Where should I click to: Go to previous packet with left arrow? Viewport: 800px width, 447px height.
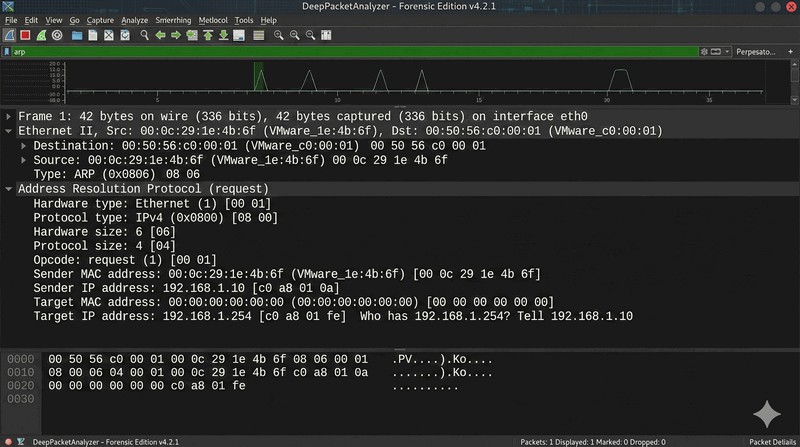(160, 35)
